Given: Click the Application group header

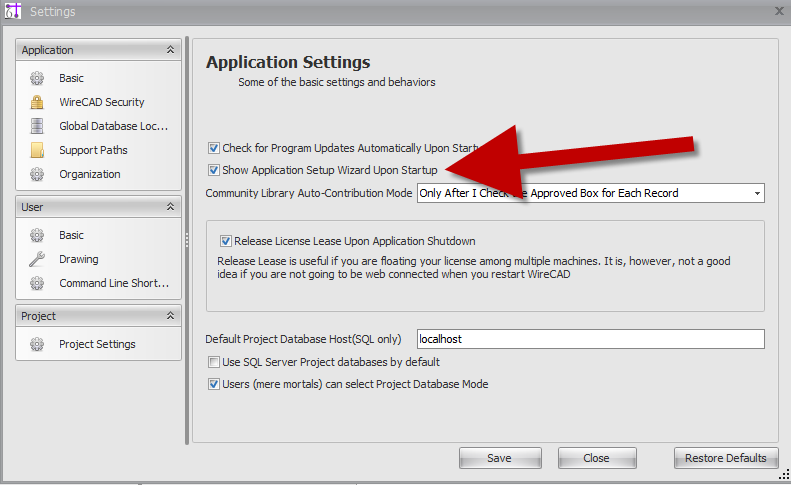Looking at the screenshot, I should (98, 50).
